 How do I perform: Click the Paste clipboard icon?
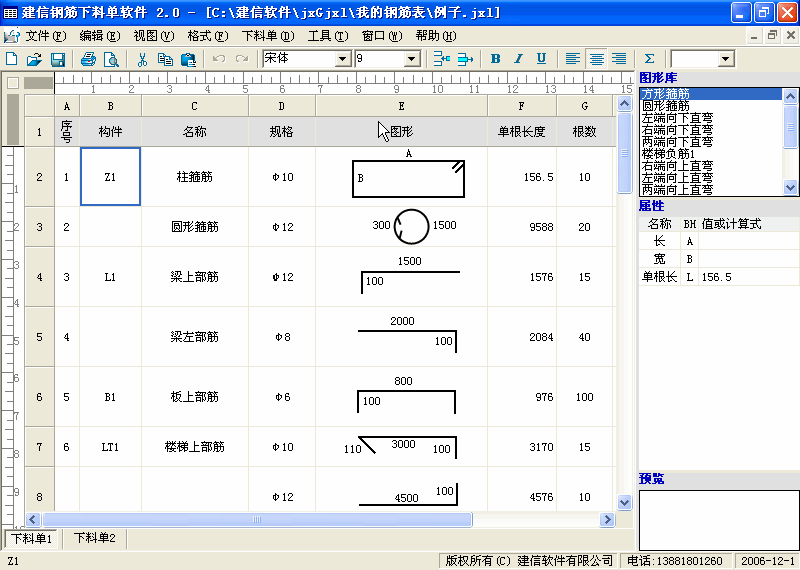187,59
